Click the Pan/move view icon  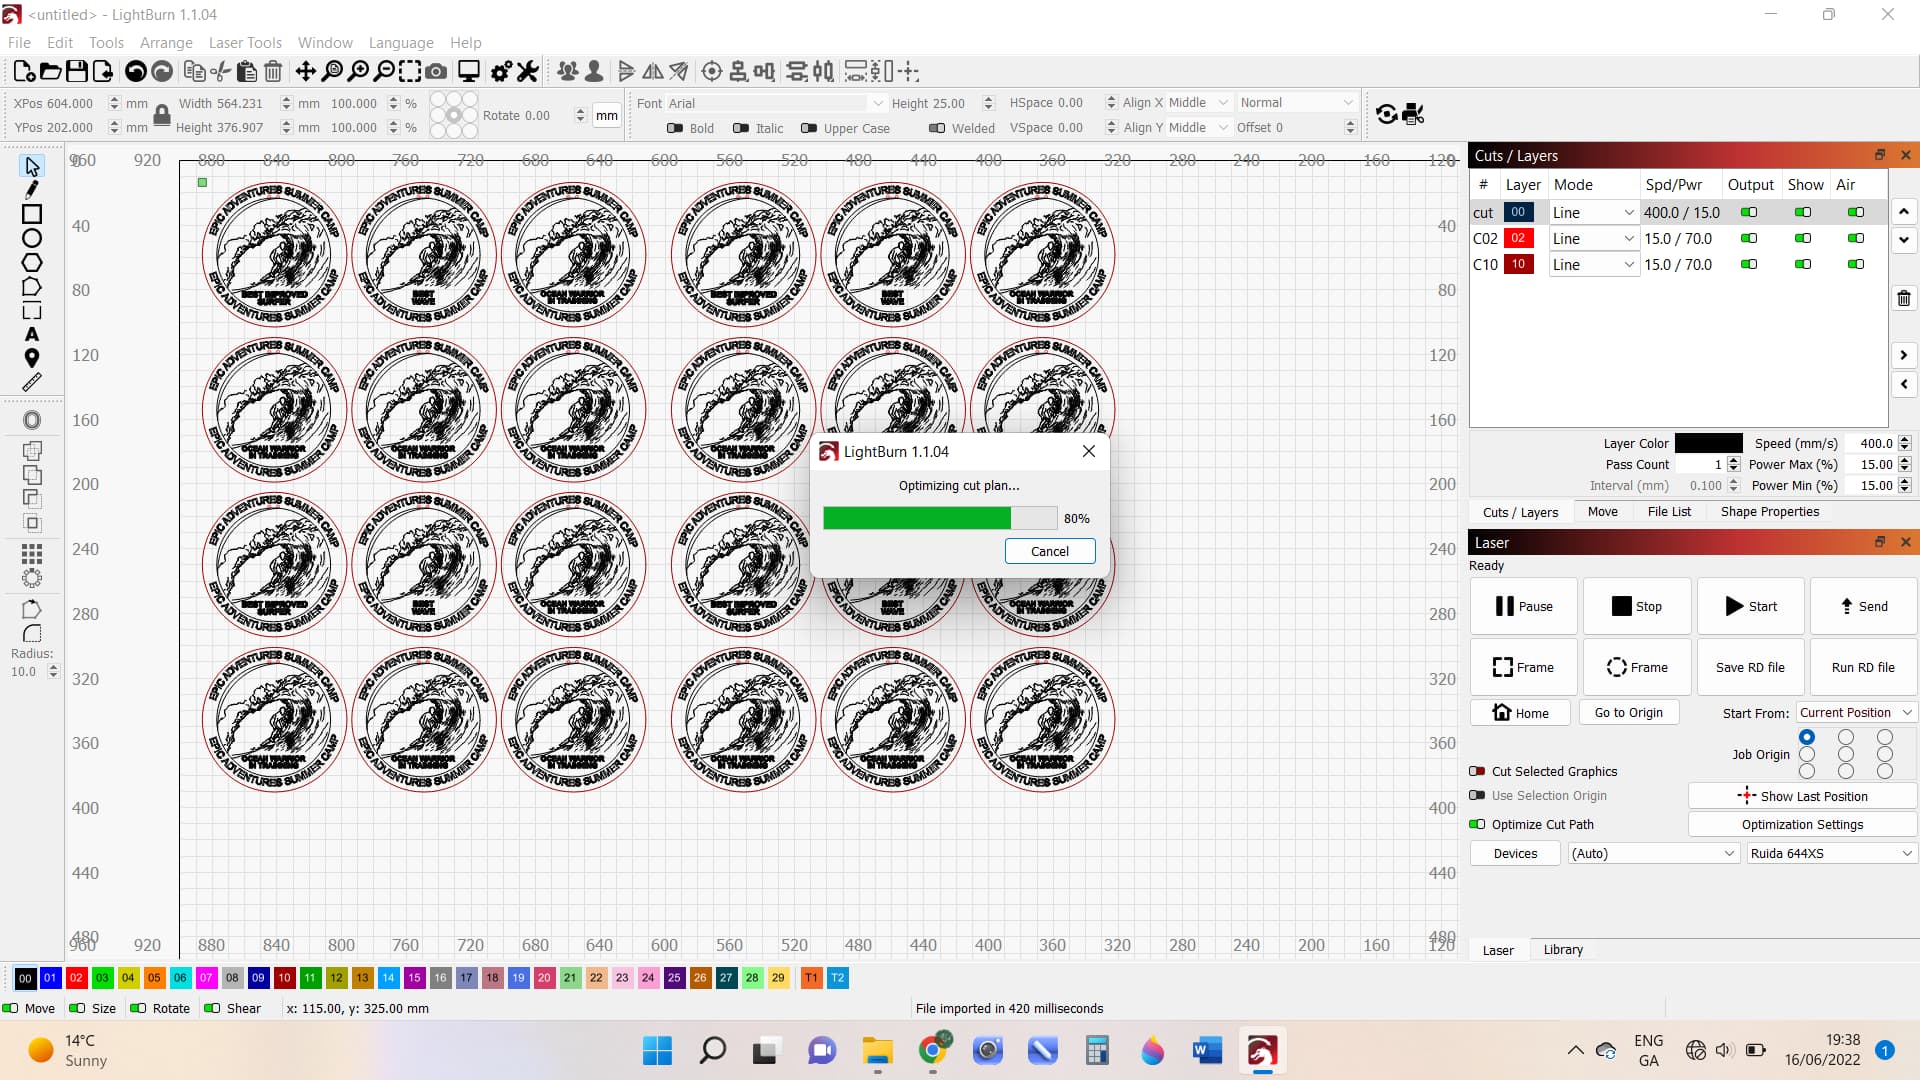[x=305, y=71]
